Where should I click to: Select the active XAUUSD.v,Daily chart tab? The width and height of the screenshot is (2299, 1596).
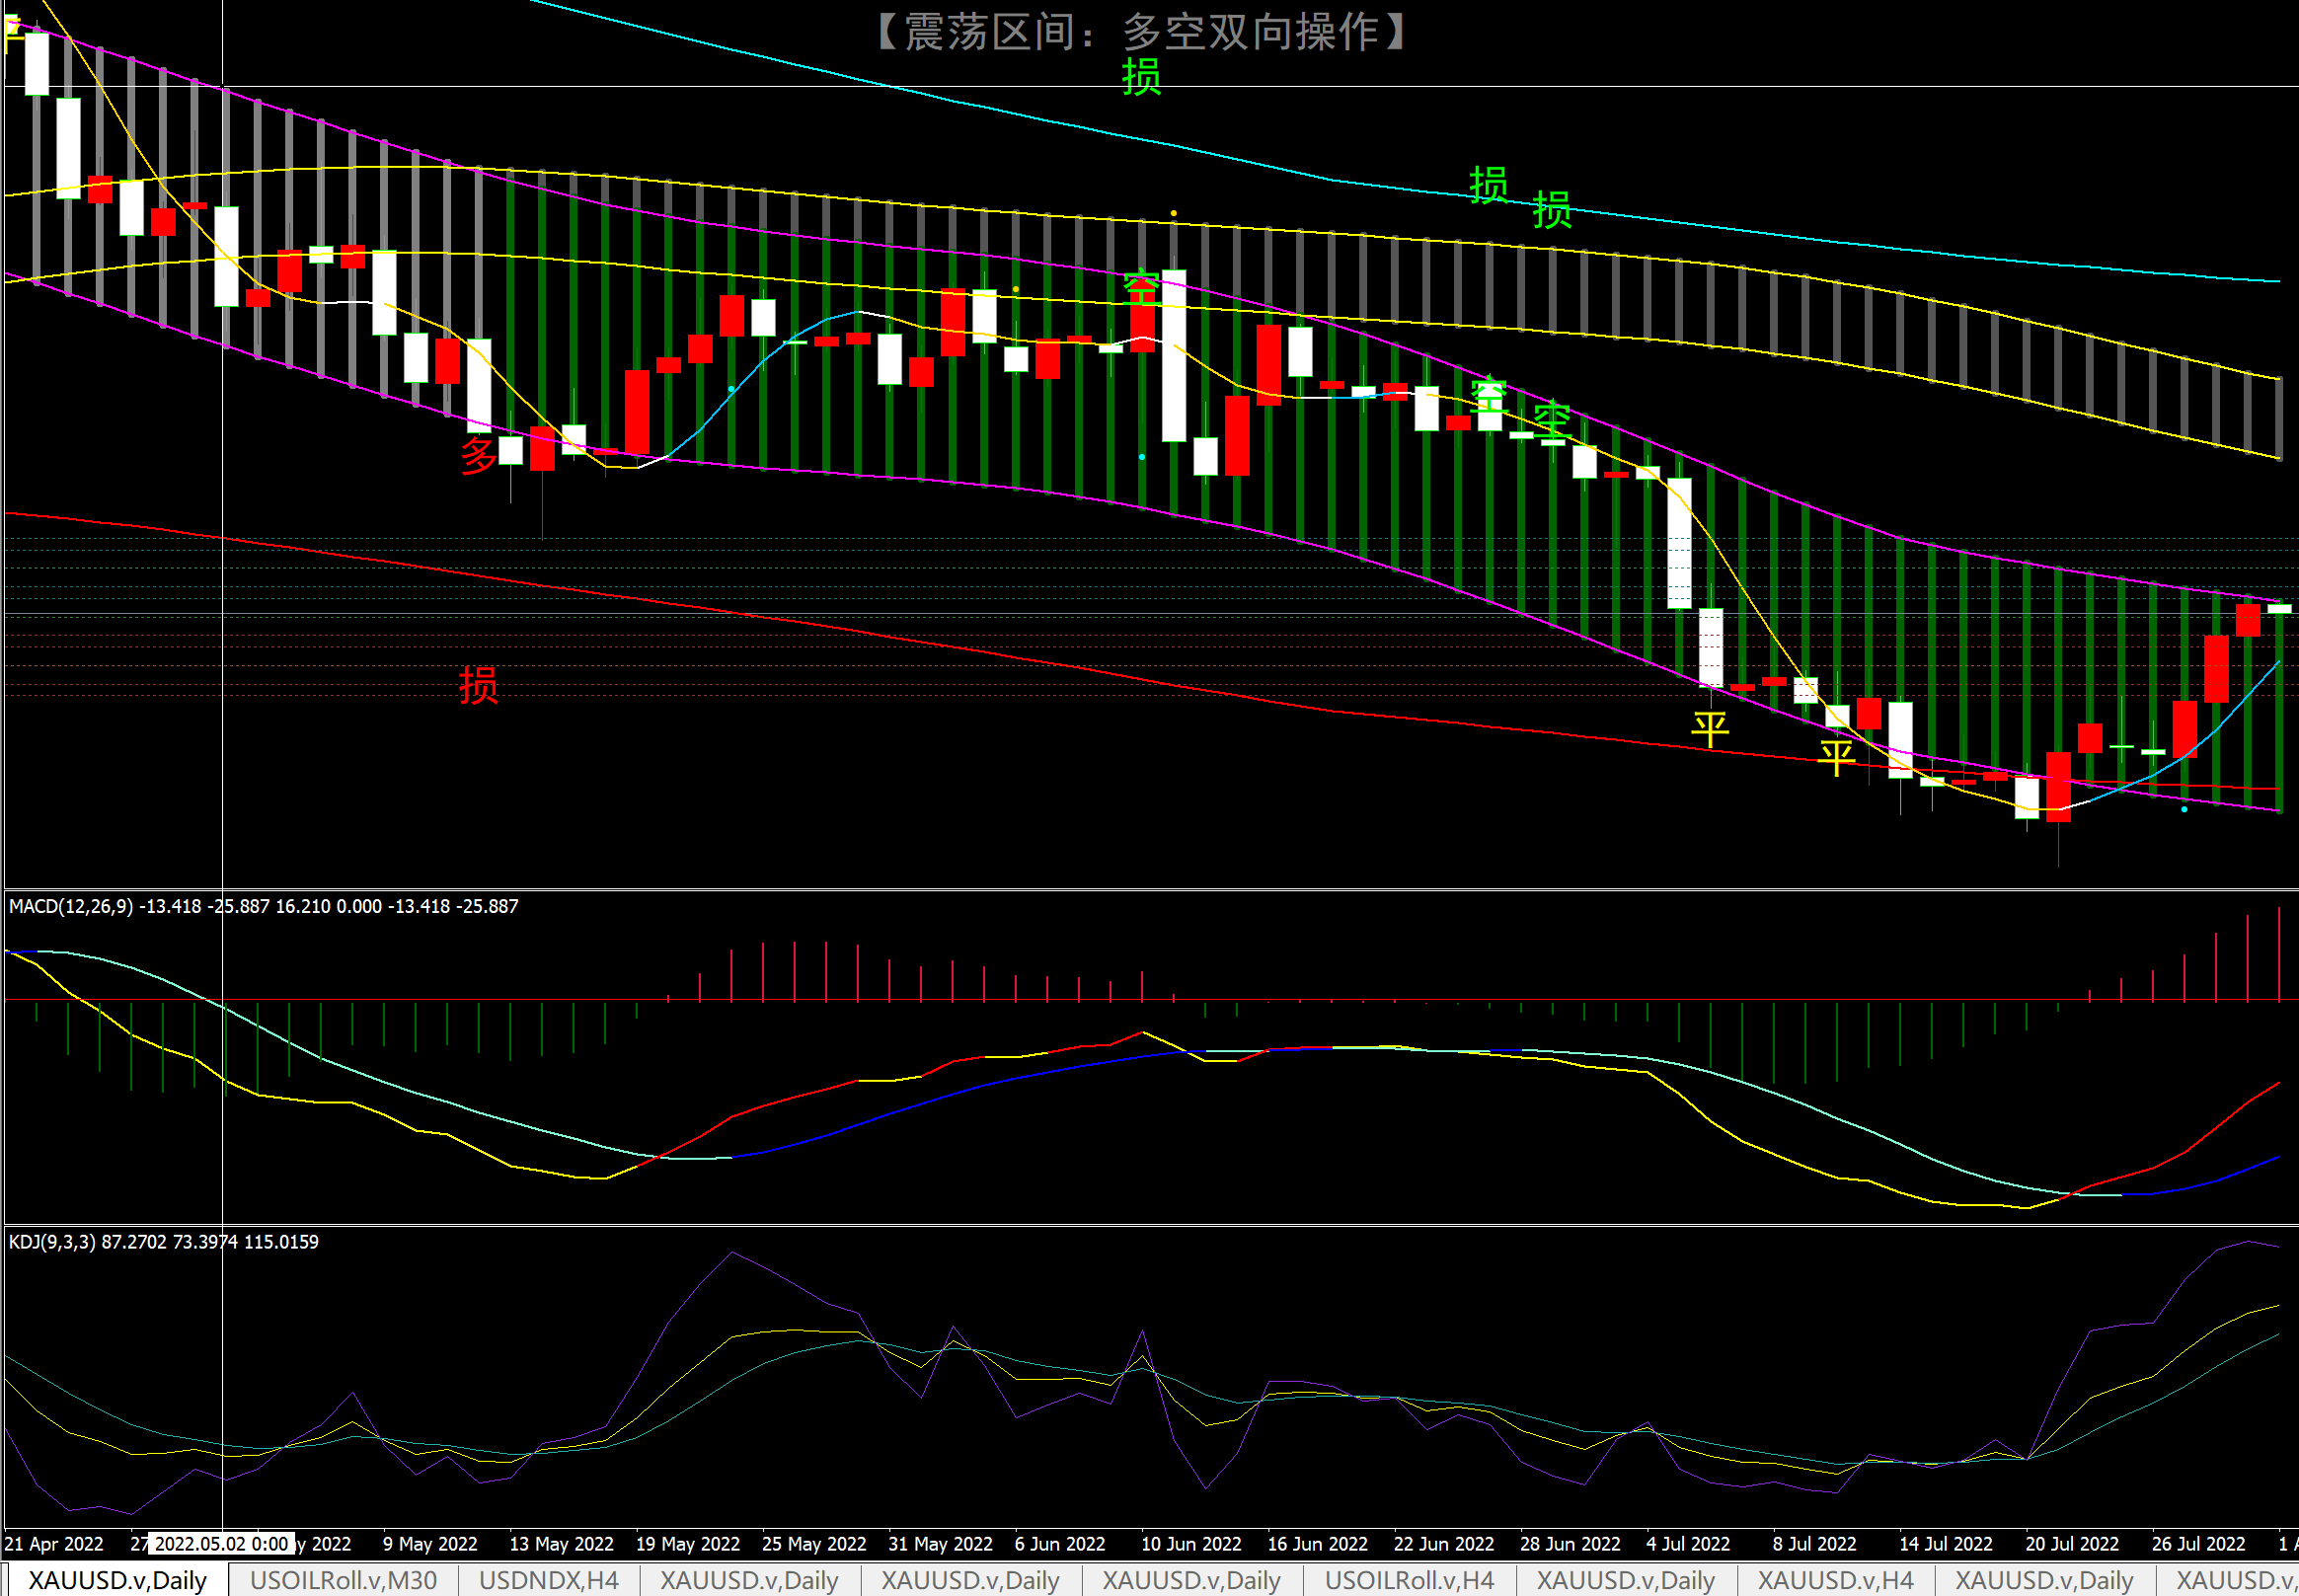(117, 1580)
